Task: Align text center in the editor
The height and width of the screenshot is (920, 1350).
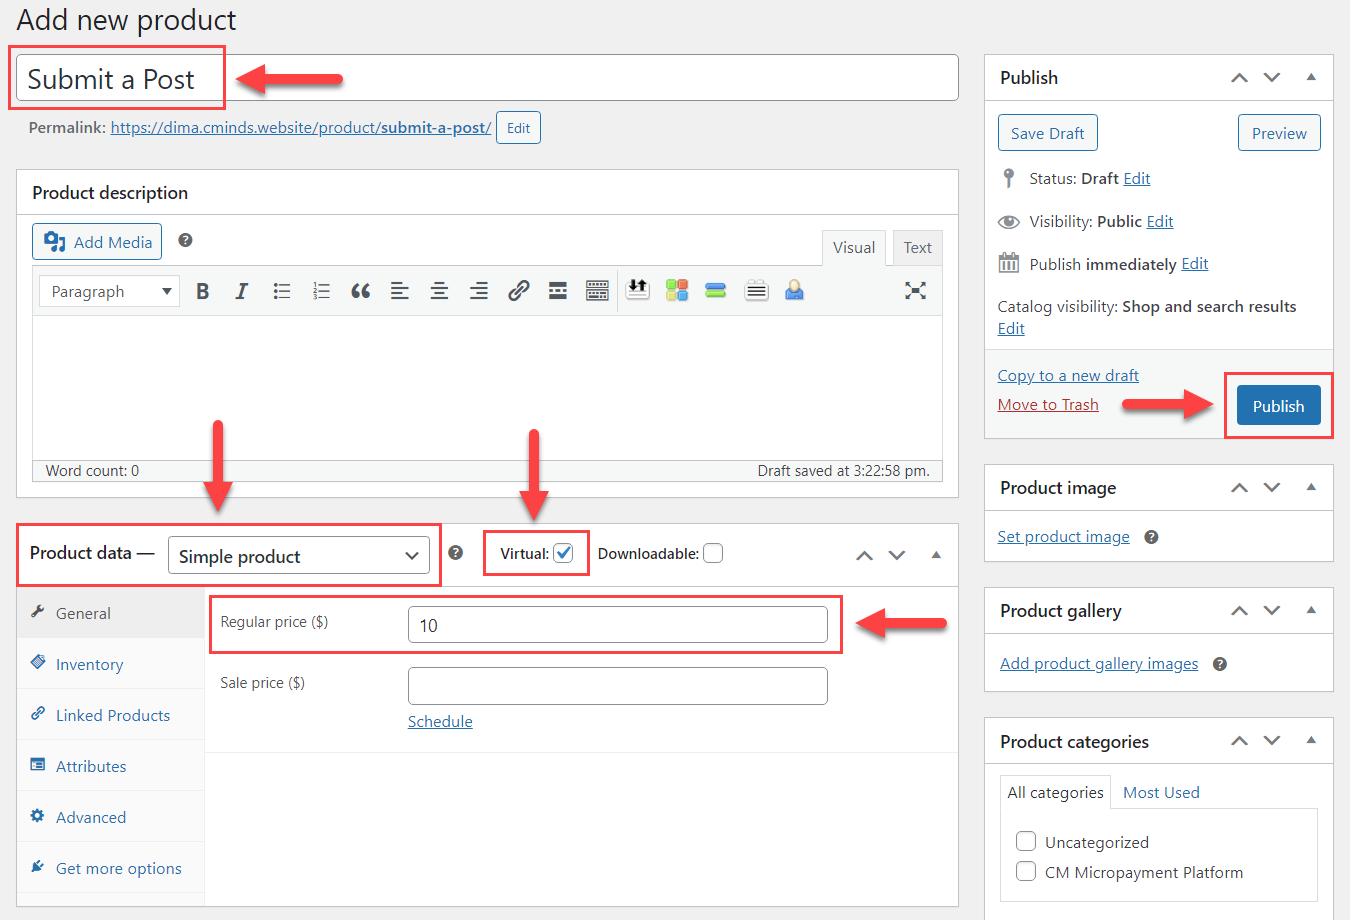Action: pyautogui.click(x=439, y=291)
